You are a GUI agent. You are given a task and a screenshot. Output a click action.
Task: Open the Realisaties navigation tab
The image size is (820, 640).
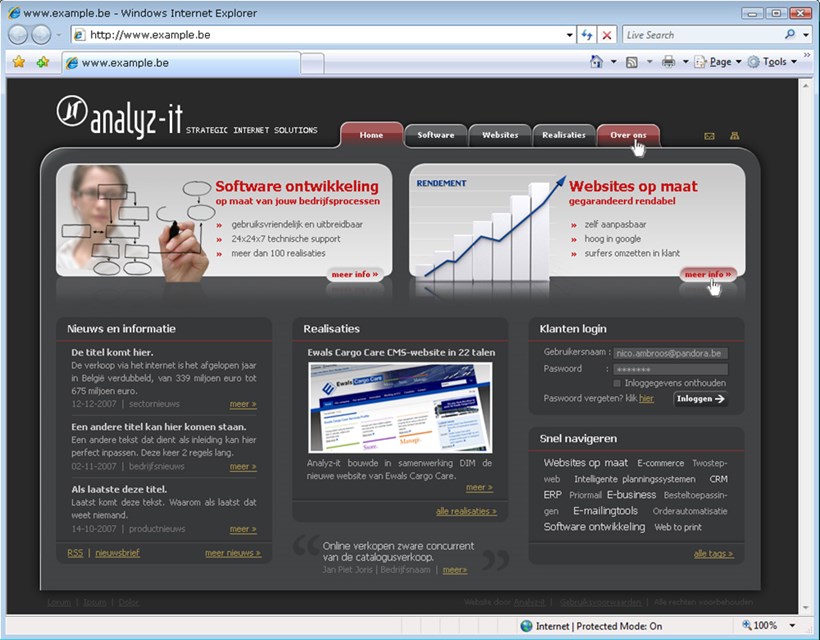563,135
